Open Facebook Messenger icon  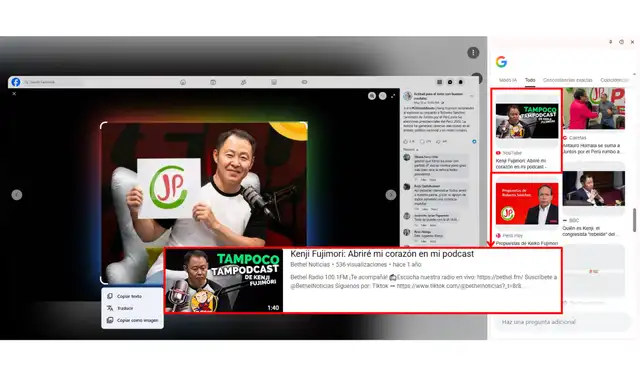[450, 82]
